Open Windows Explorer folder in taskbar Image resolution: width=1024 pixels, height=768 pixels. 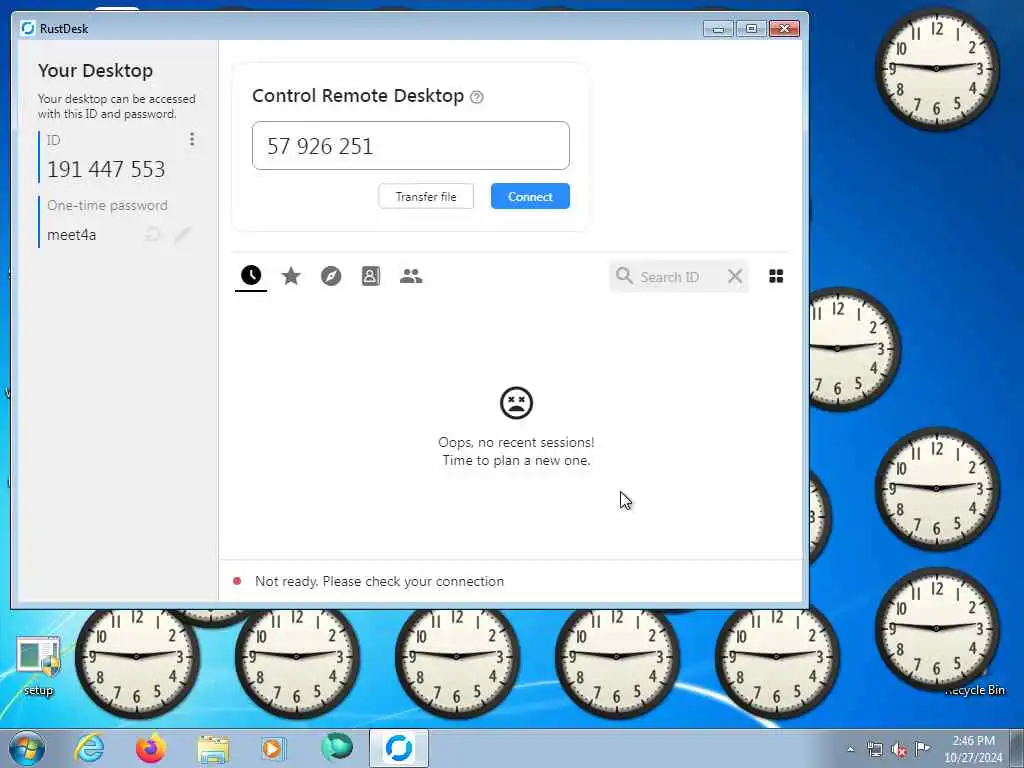click(x=213, y=749)
